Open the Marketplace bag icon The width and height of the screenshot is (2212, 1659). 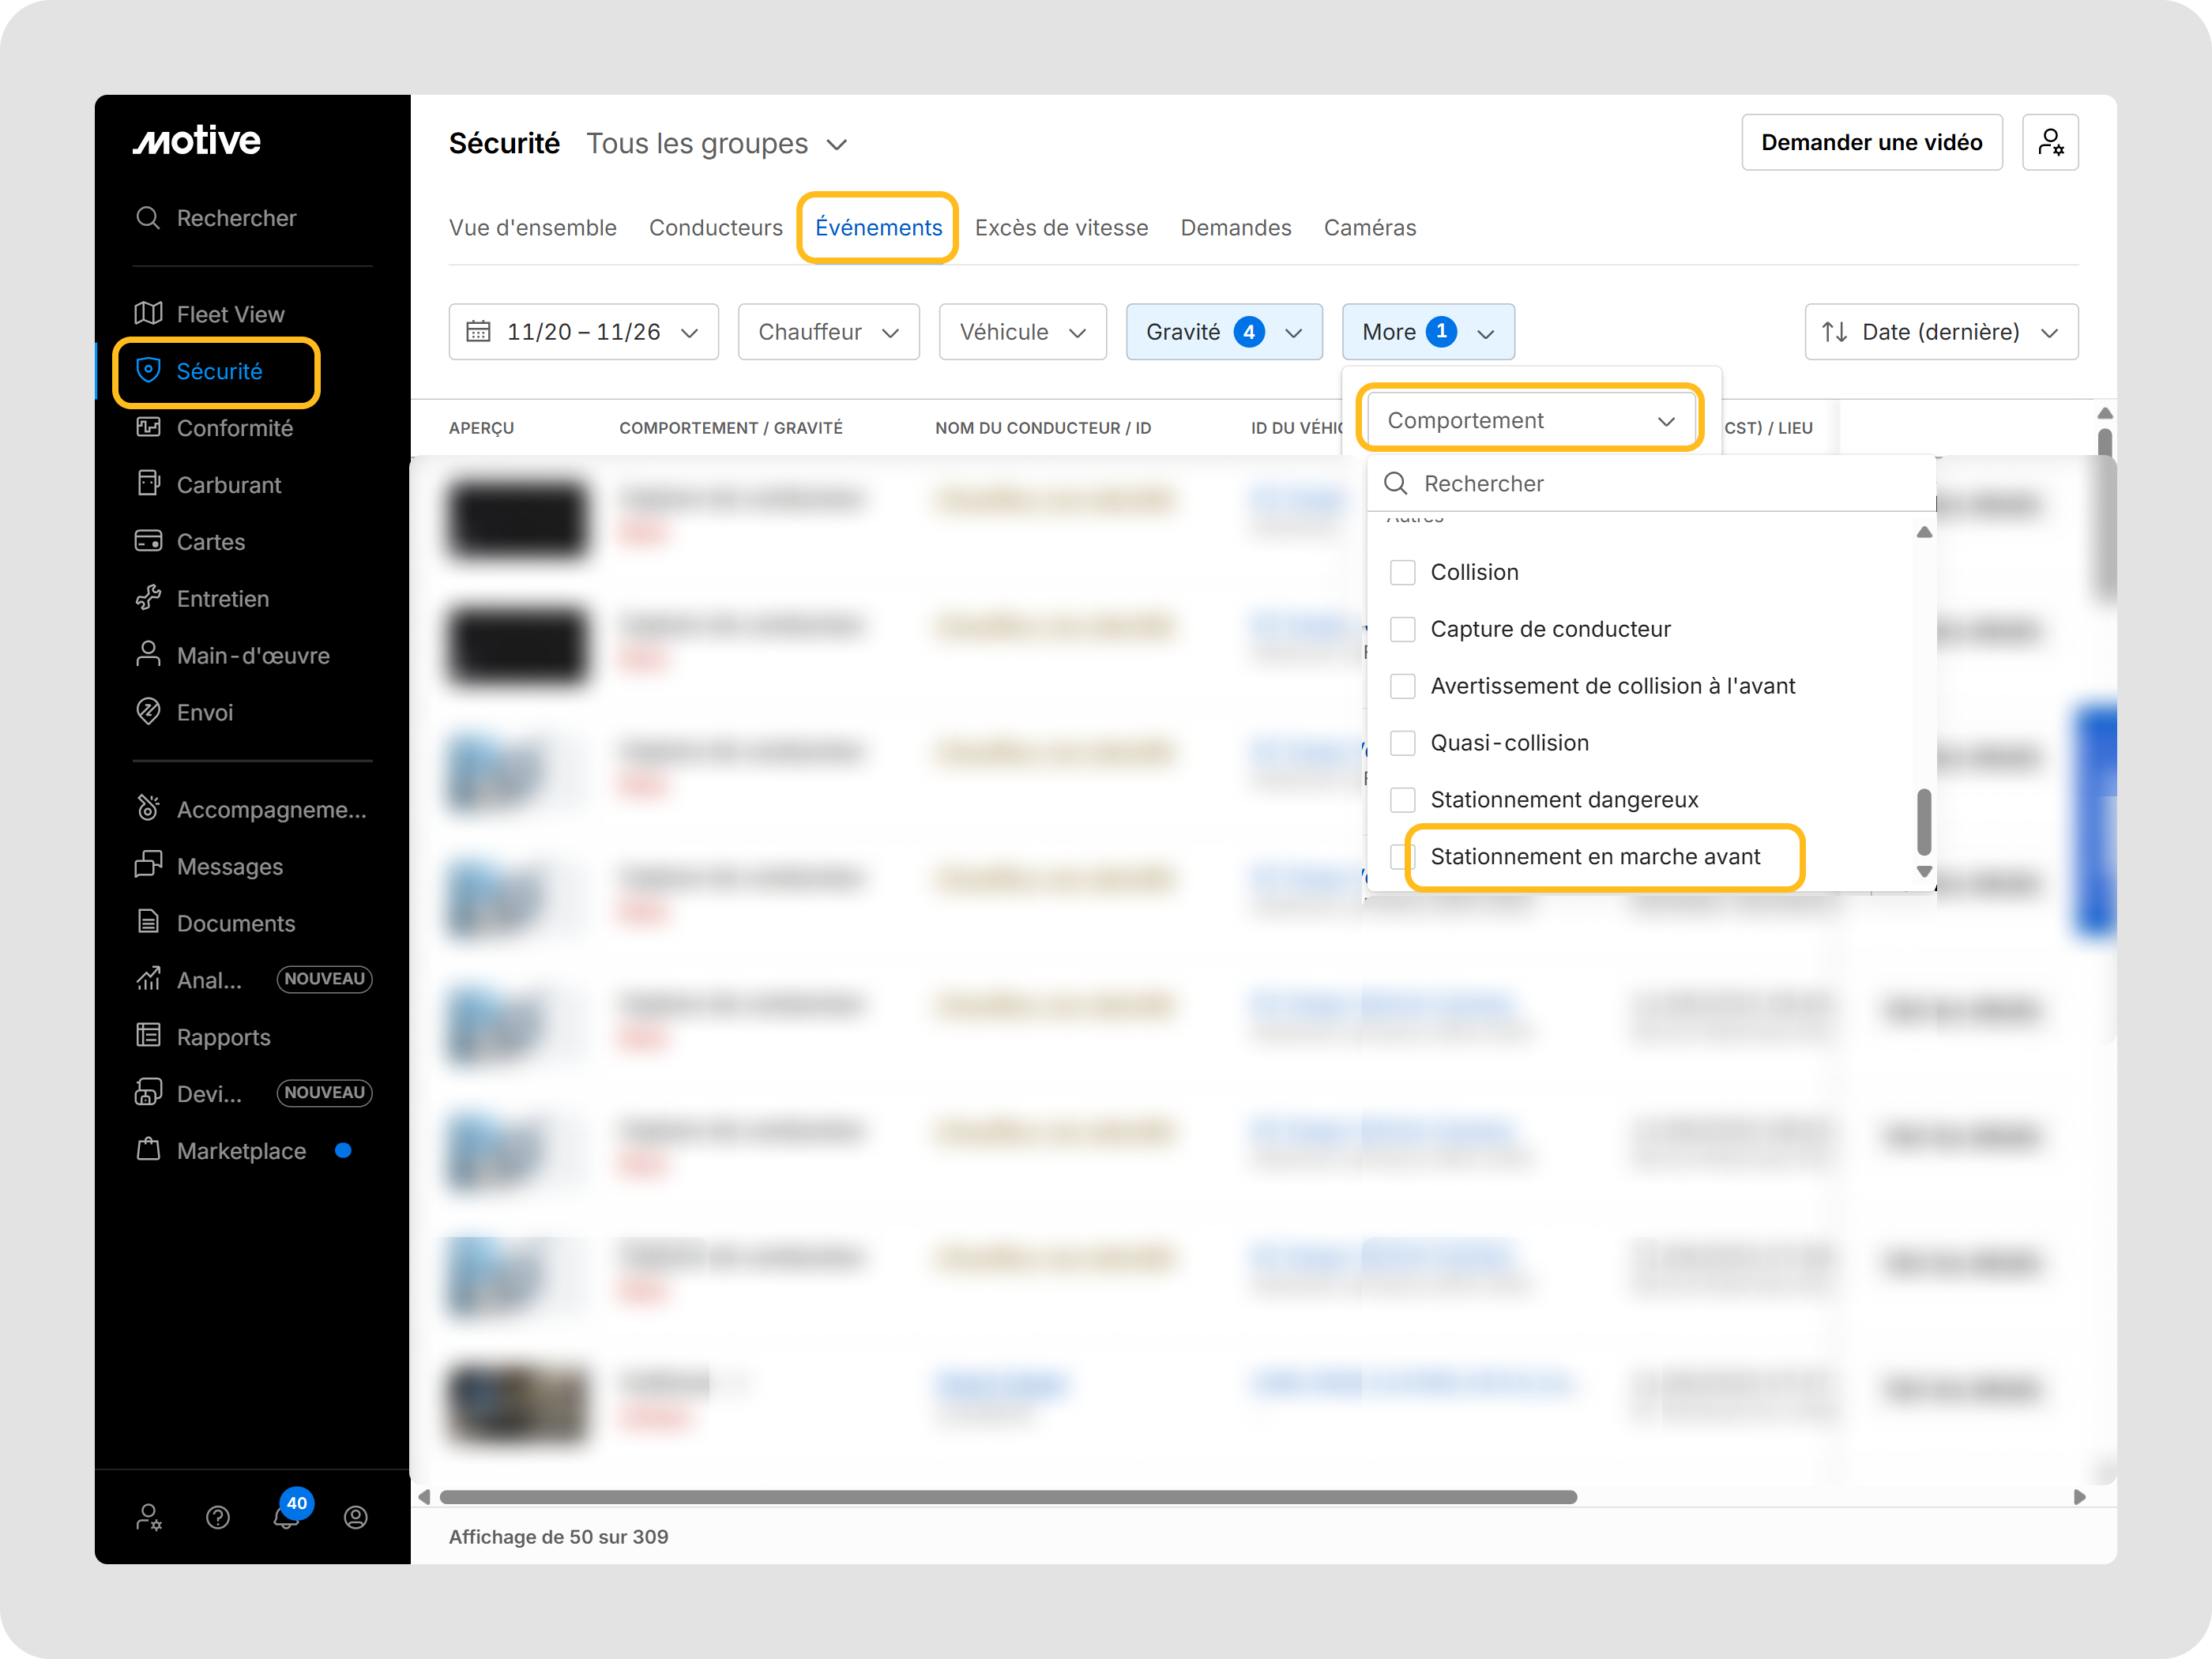[148, 1150]
